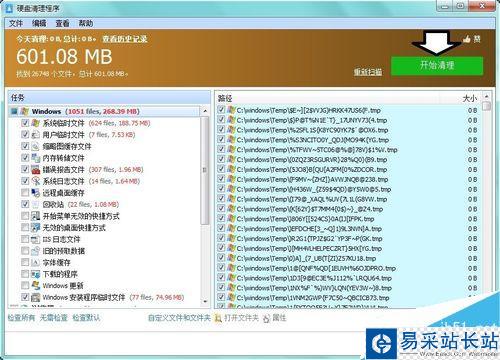Screen dimensions: 500x360
Task: Click file list scrollbar up arrow
Action: 487,97
